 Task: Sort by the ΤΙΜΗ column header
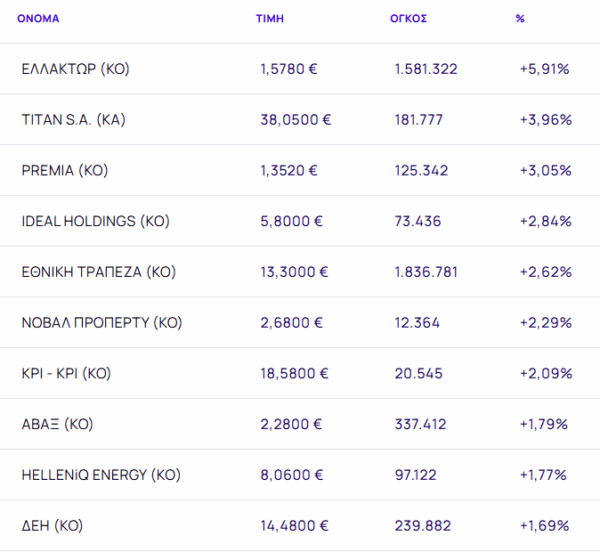pos(269,18)
